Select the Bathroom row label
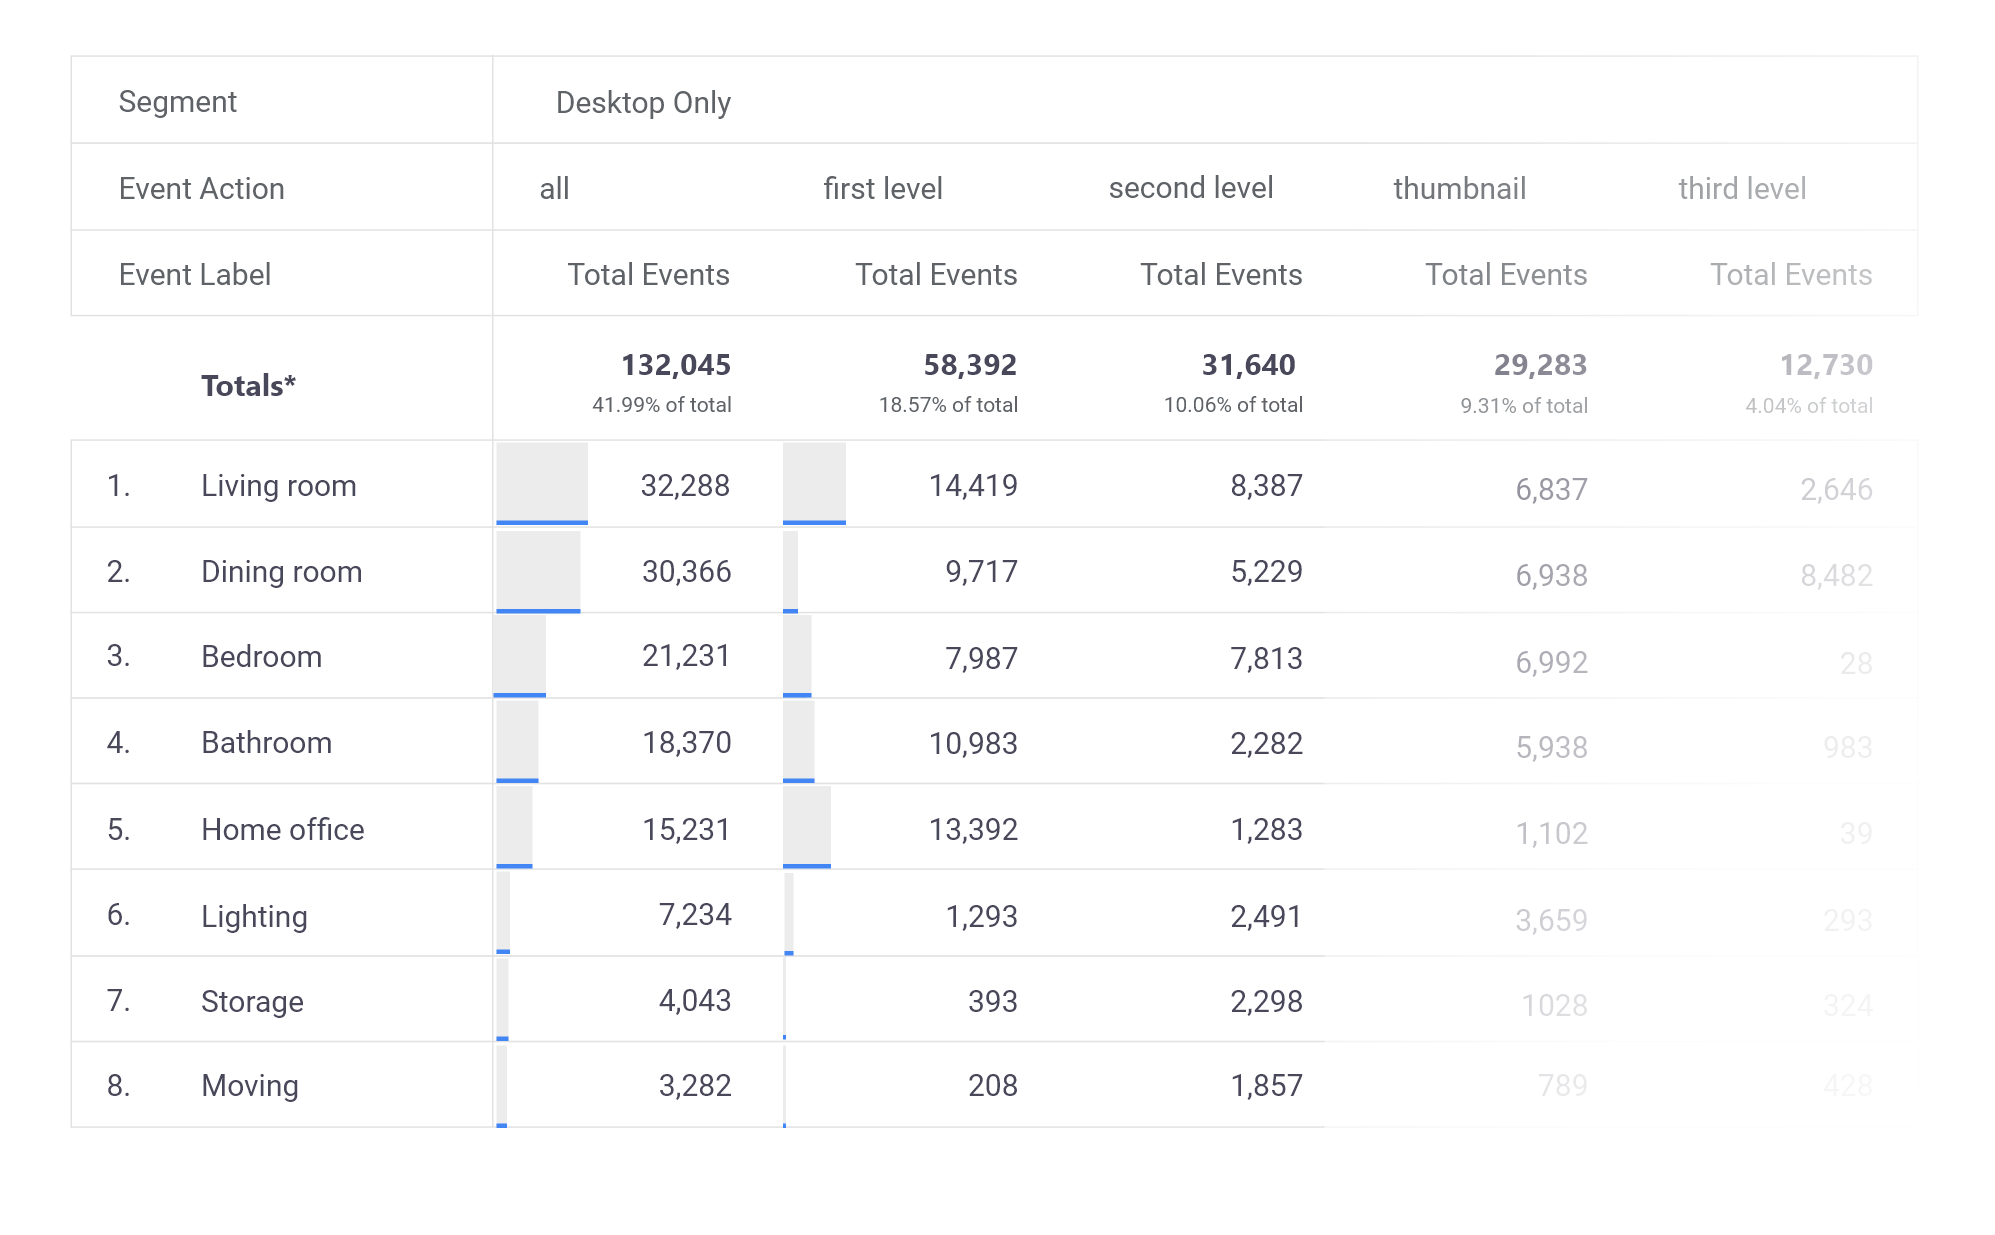The width and height of the screenshot is (1995, 1235). (267, 742)
